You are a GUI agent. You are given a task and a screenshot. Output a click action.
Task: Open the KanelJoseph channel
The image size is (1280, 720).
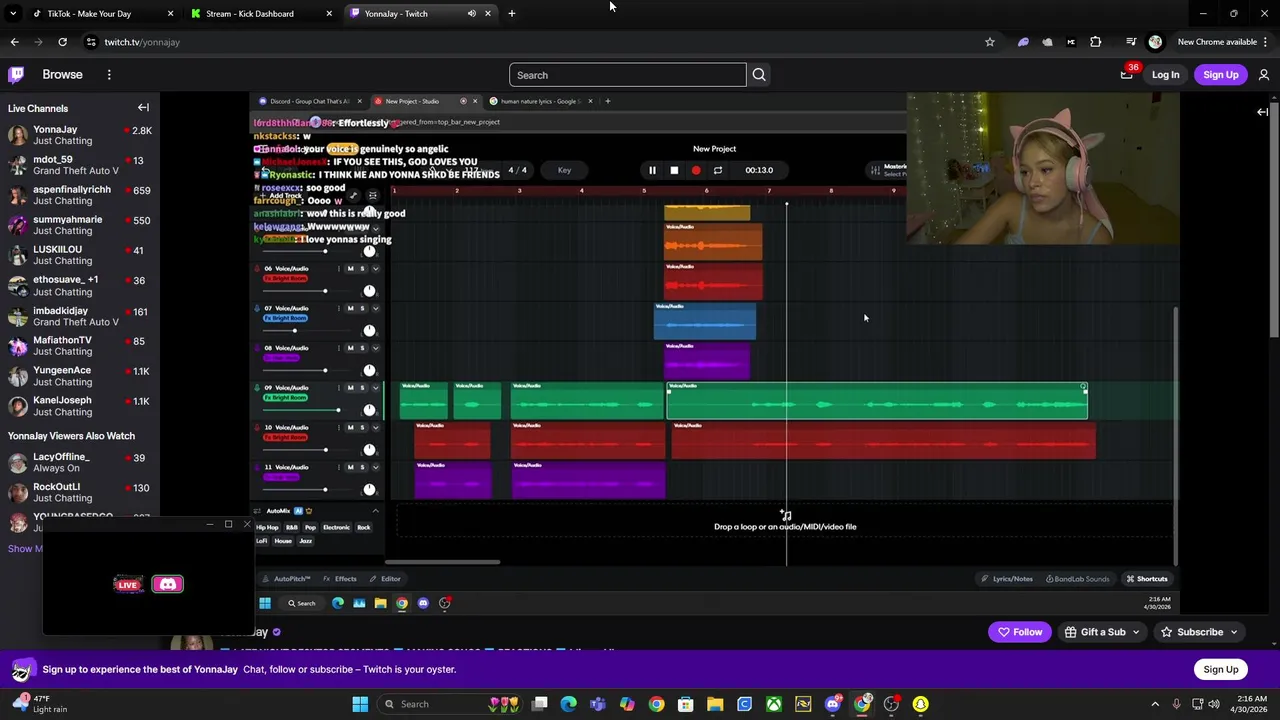pyautogui.click(x=78, y=406)
